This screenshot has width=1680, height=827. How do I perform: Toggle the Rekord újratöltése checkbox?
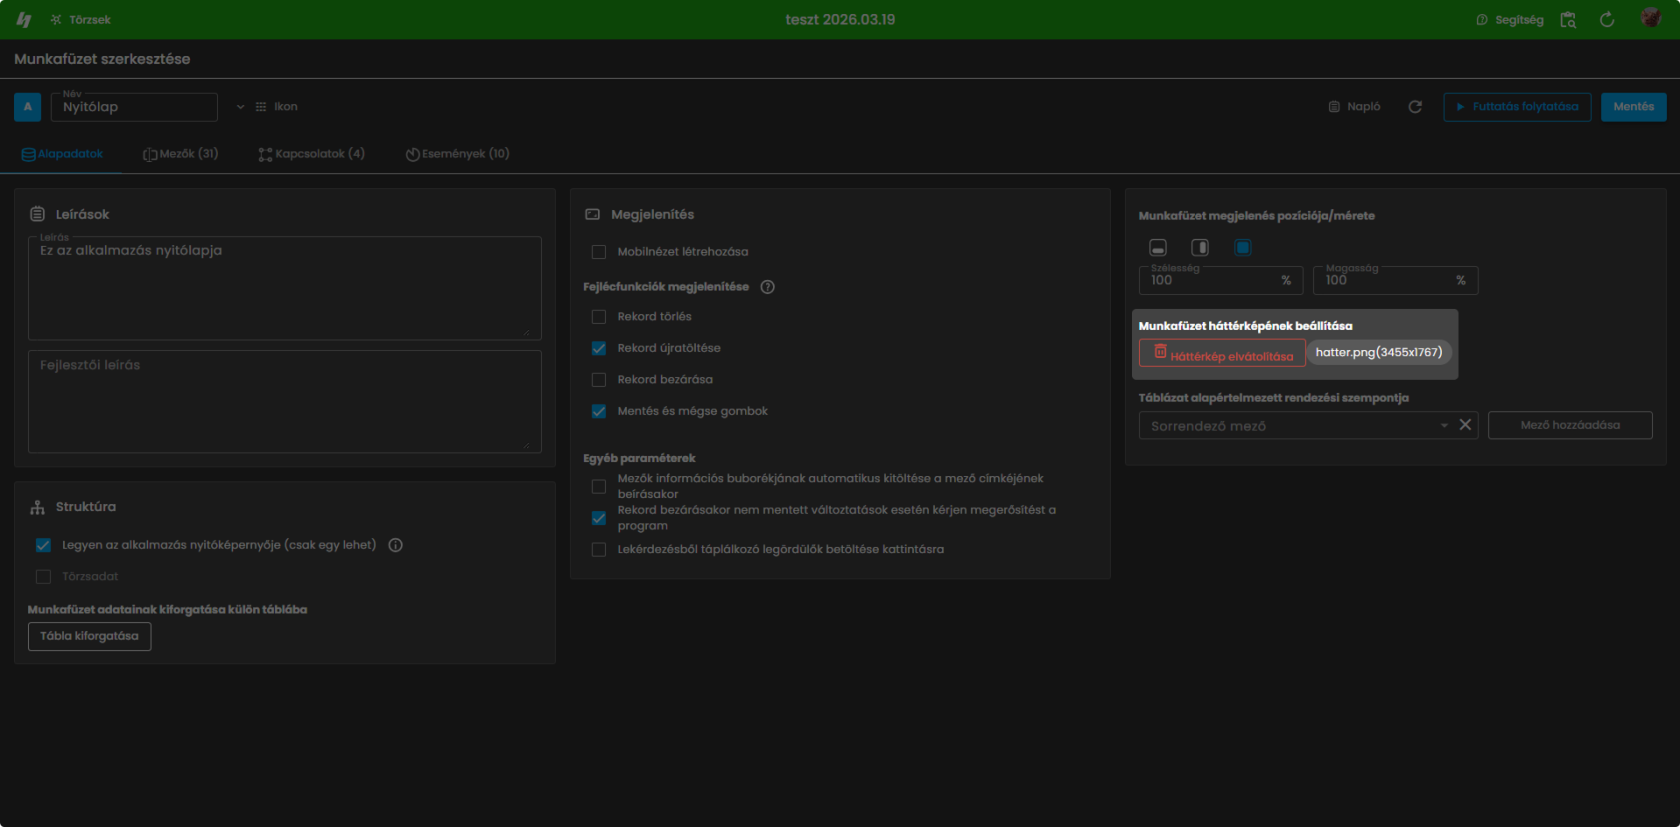(x=599, y=348)
